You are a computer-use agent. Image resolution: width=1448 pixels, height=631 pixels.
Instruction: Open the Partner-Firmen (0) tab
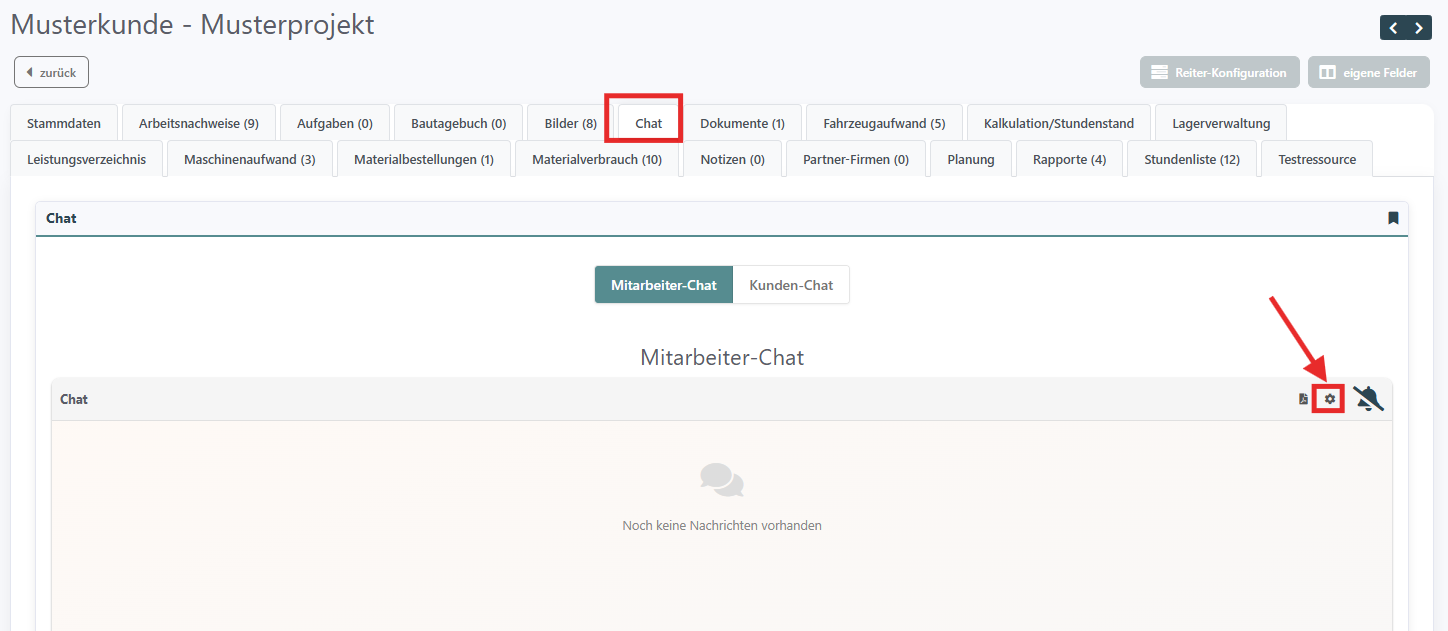tap(856, 159)
